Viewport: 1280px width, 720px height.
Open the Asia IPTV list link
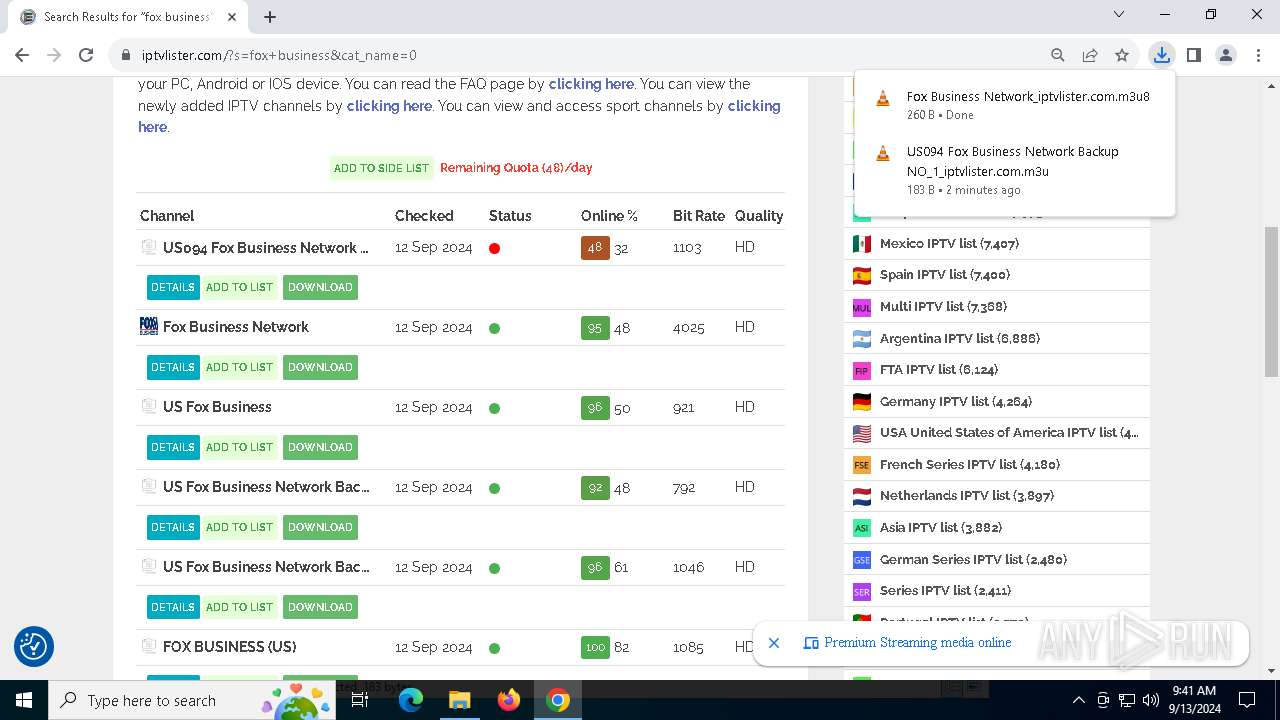[x=941, y=528]
